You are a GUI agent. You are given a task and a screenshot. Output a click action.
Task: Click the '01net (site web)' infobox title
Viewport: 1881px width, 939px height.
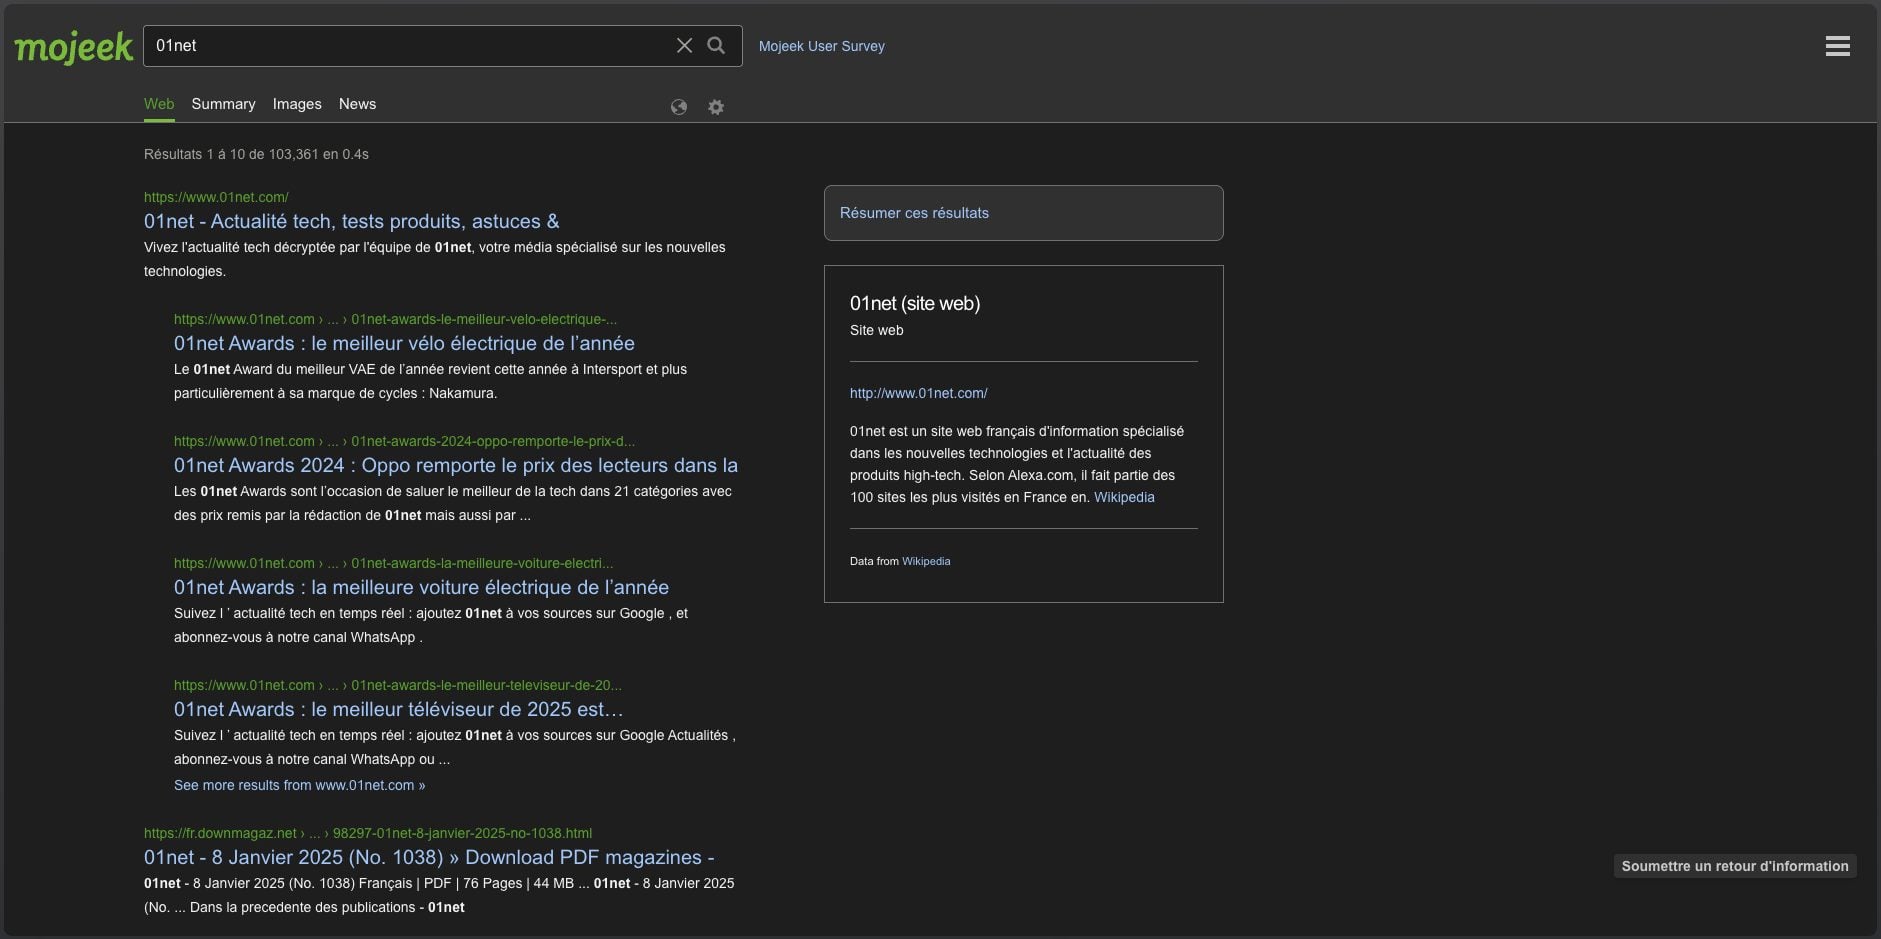915,303
